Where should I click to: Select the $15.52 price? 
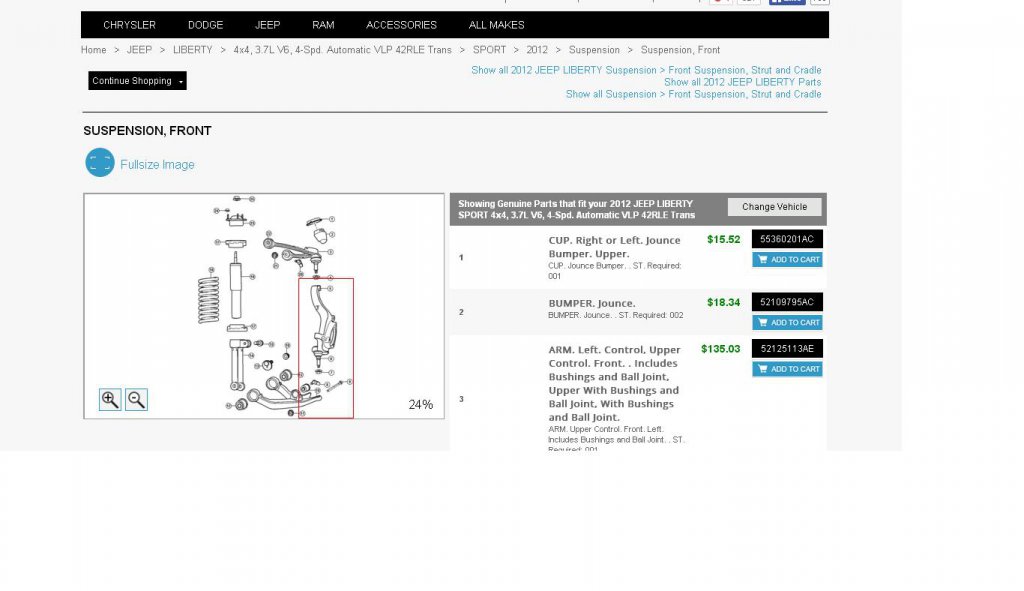(724, 239)
